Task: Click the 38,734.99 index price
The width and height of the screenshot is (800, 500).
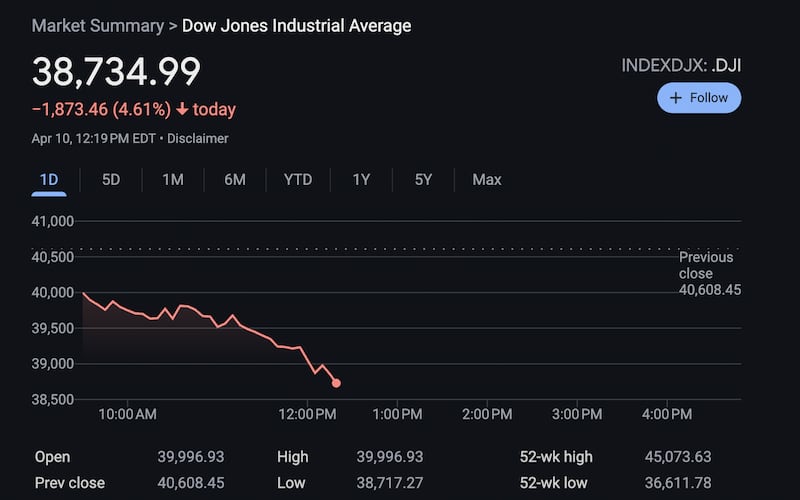Action: pyautogui.click(x=116, y=72)
